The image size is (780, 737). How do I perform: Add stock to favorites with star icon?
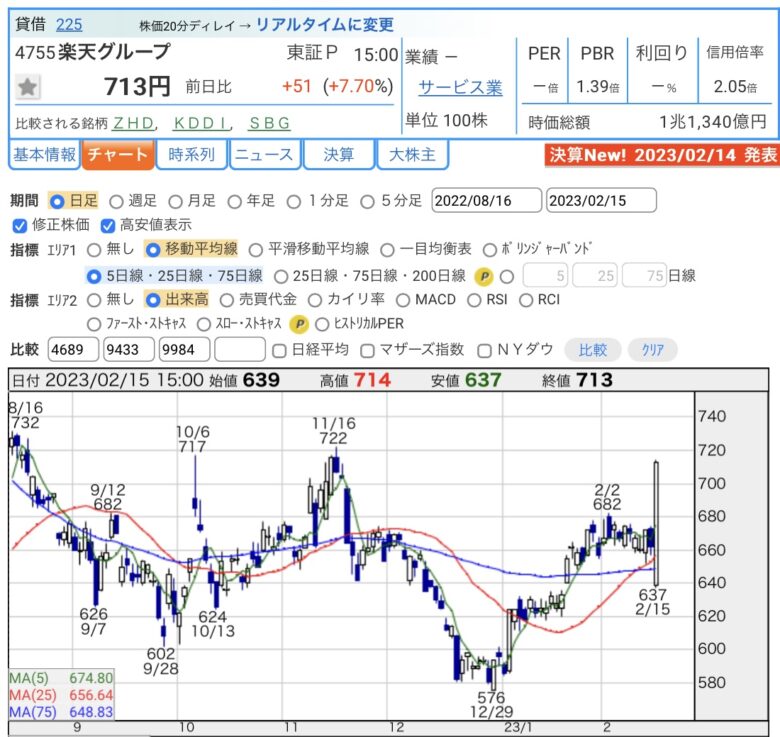pos(28,87)
